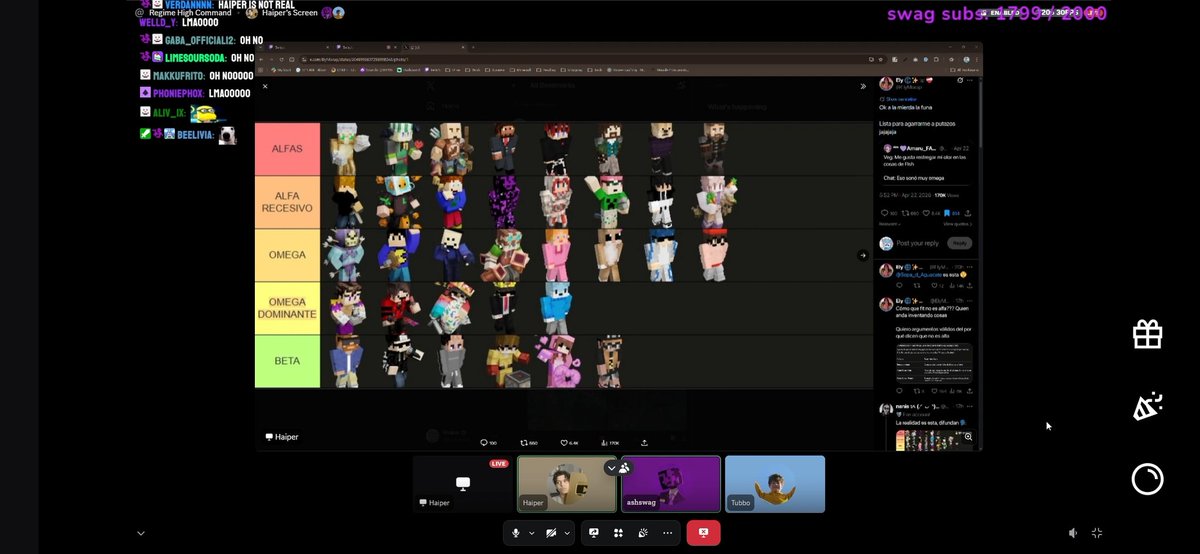Click 'Regime High Command' channel name
Image resolution: width=1200 pixels, height=554 pixels.
point(190,13)
